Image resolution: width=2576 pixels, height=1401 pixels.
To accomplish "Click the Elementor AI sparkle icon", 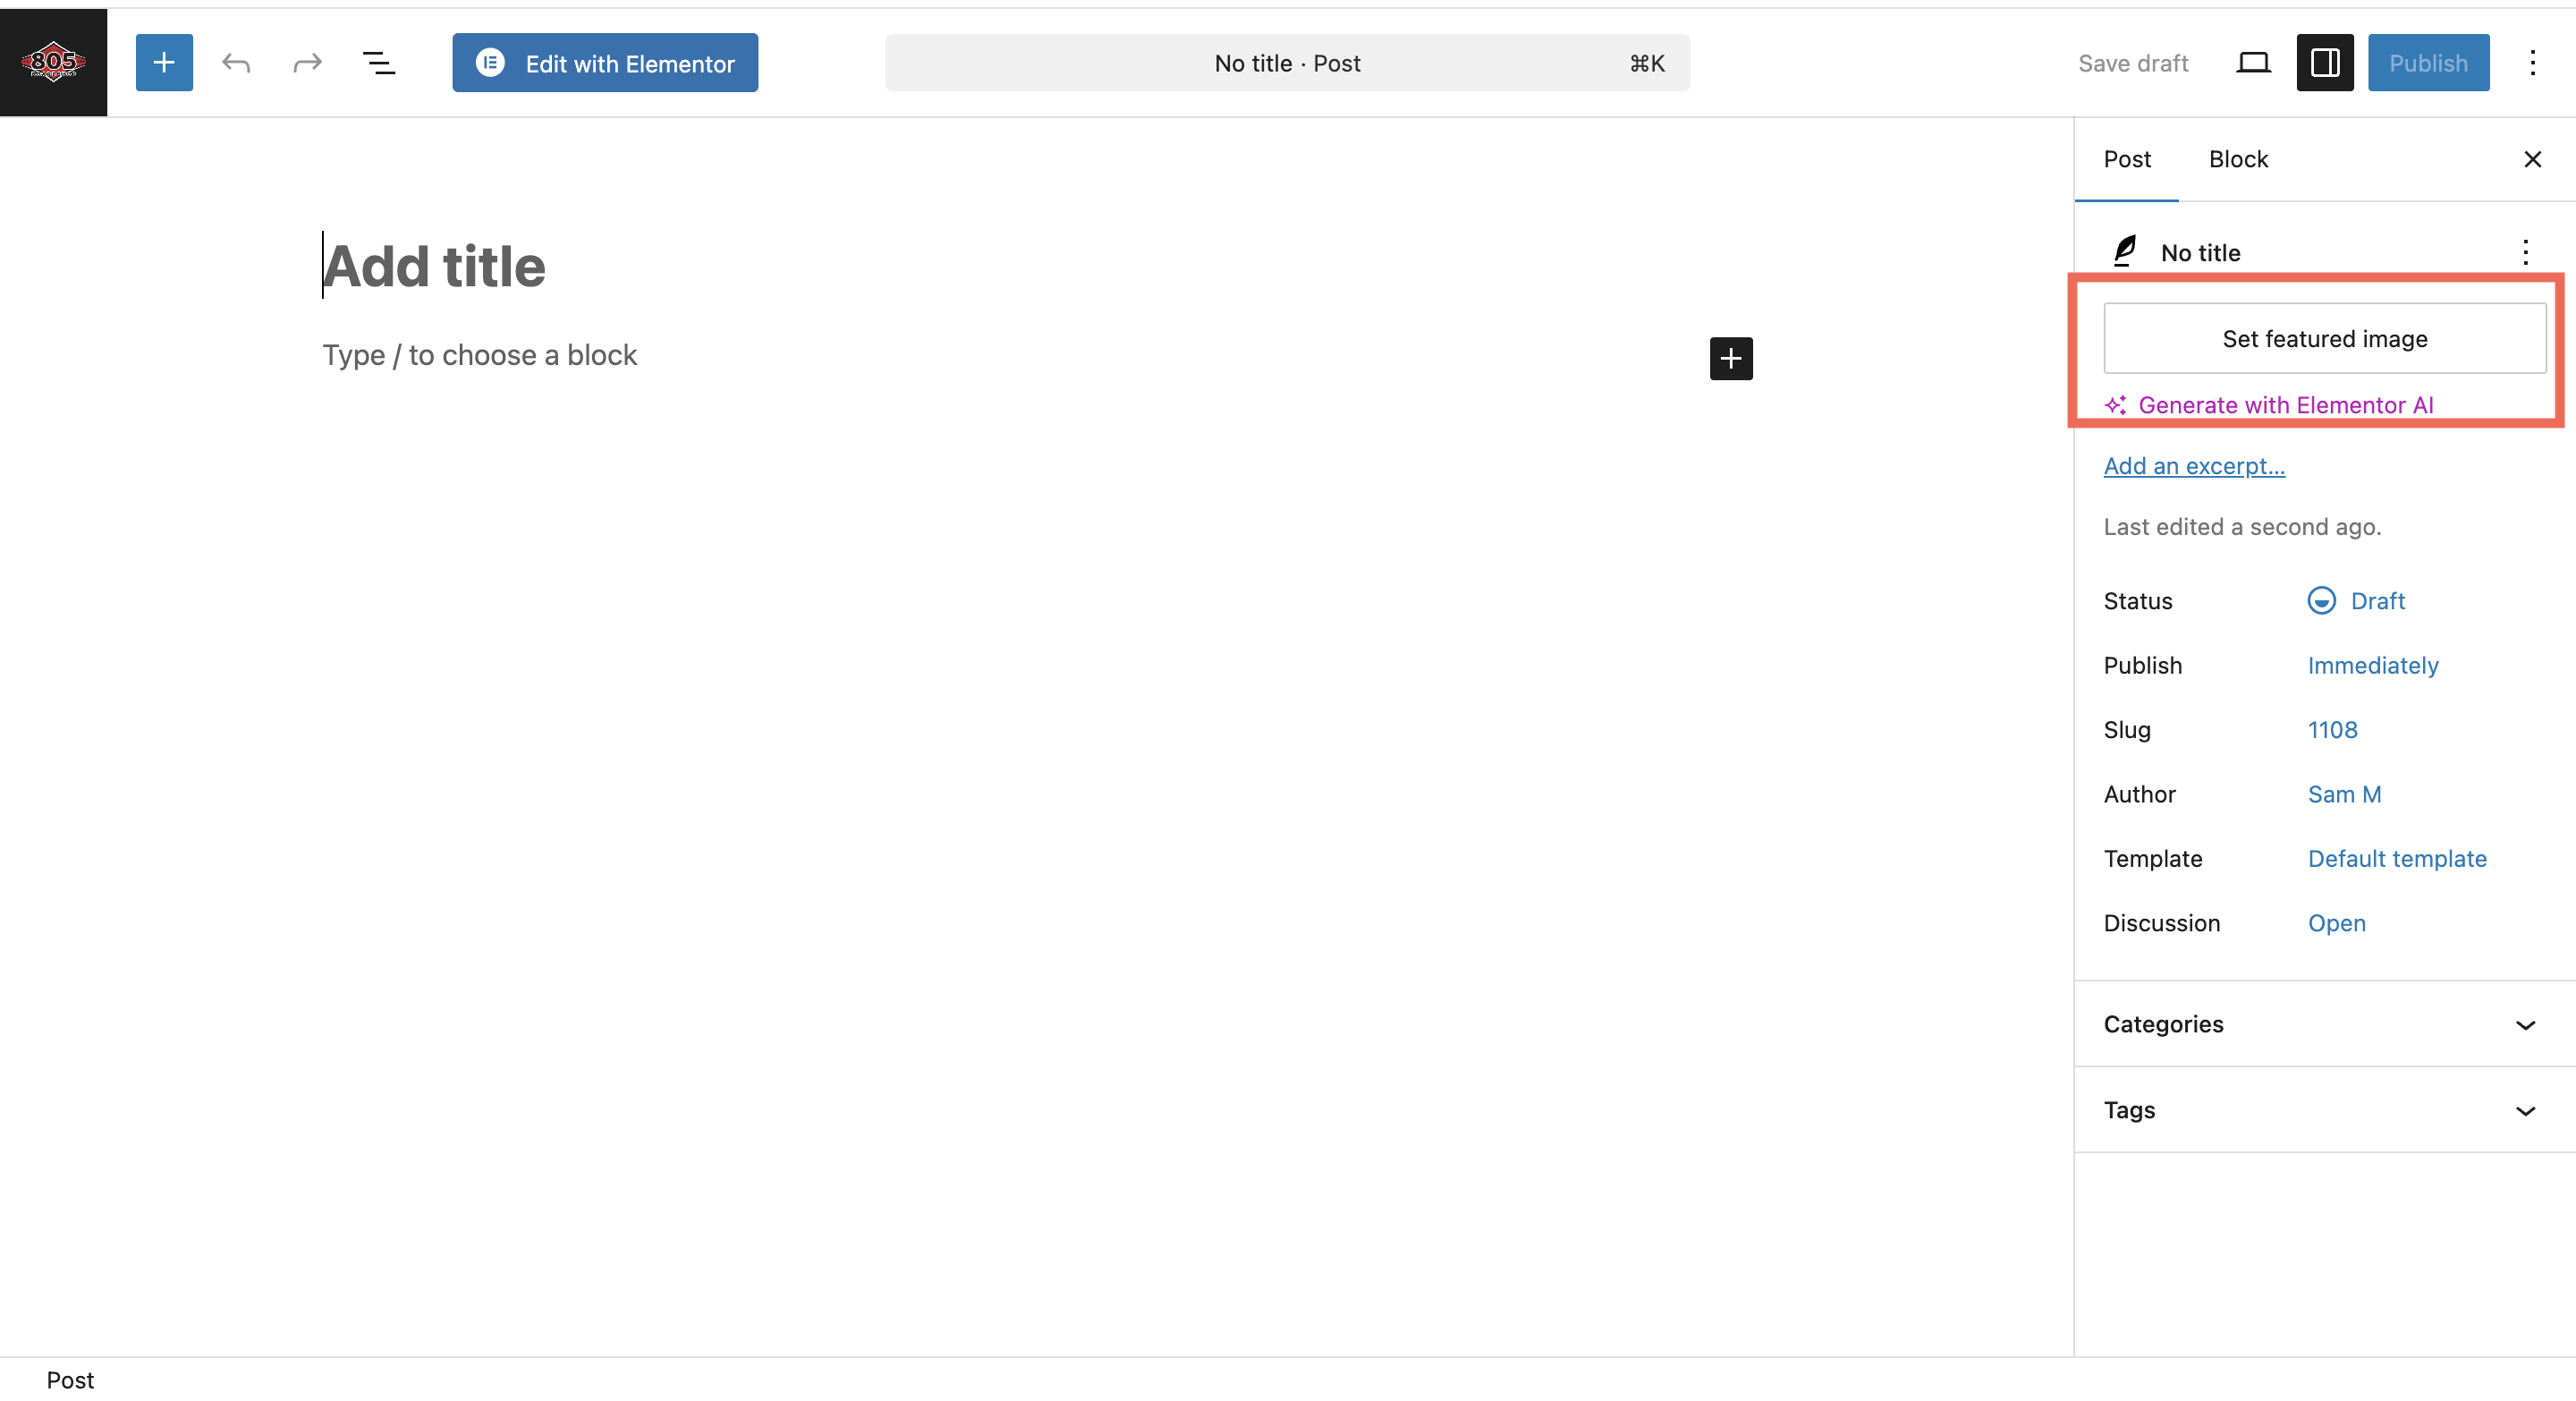I will (2116, 405).
